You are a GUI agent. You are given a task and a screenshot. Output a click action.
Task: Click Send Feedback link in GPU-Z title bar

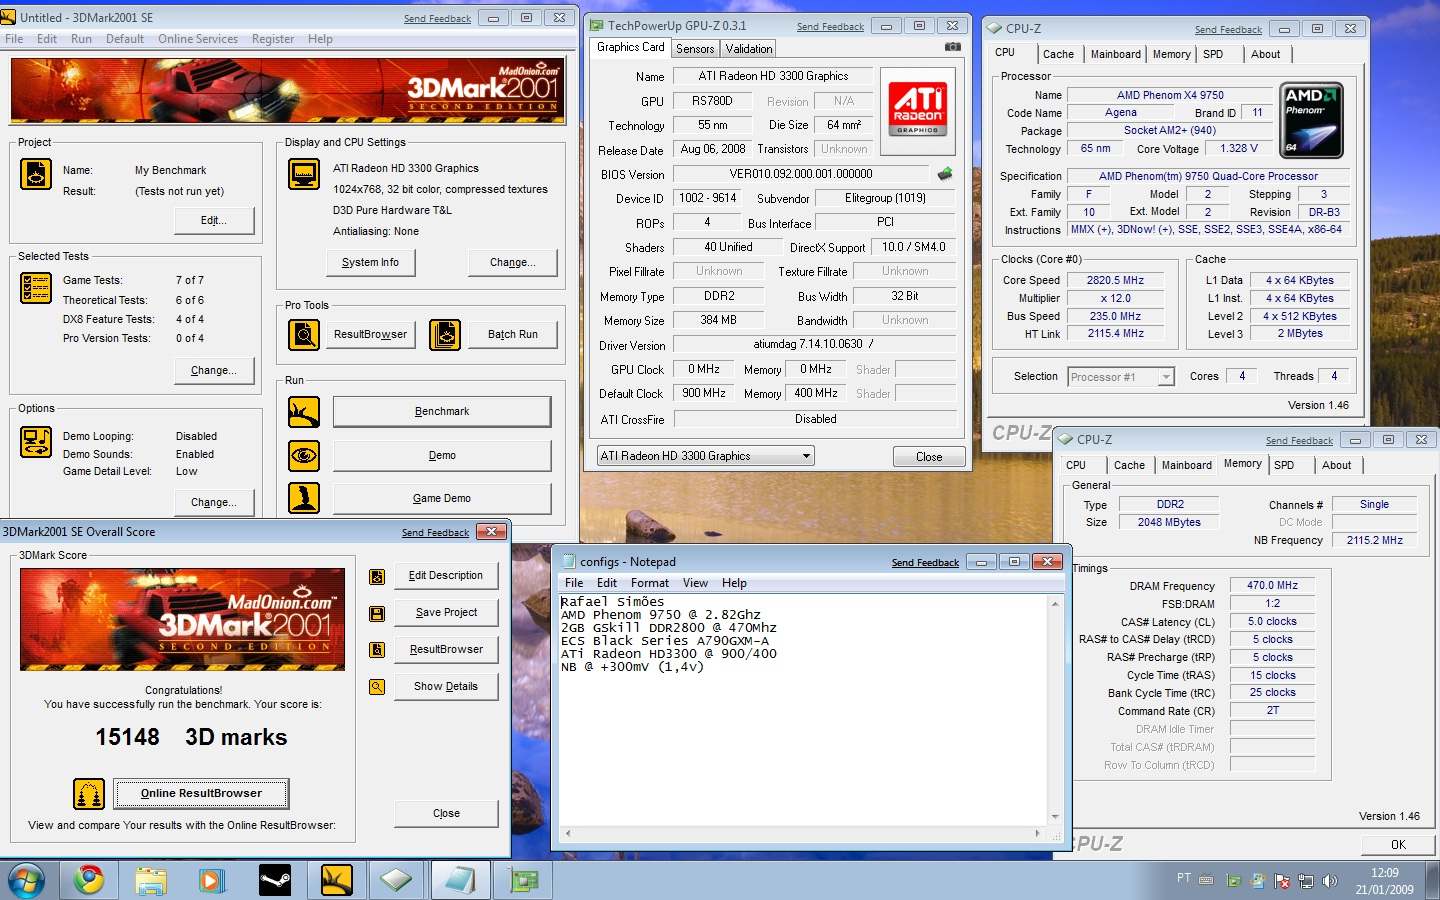[830, 27]
